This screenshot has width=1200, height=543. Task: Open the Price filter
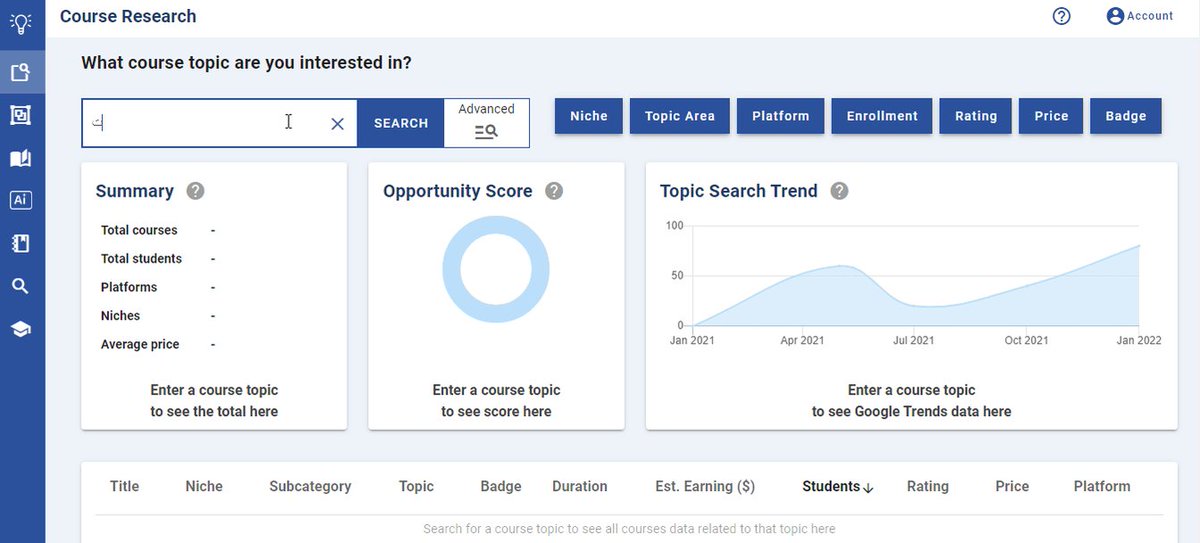1052,116
